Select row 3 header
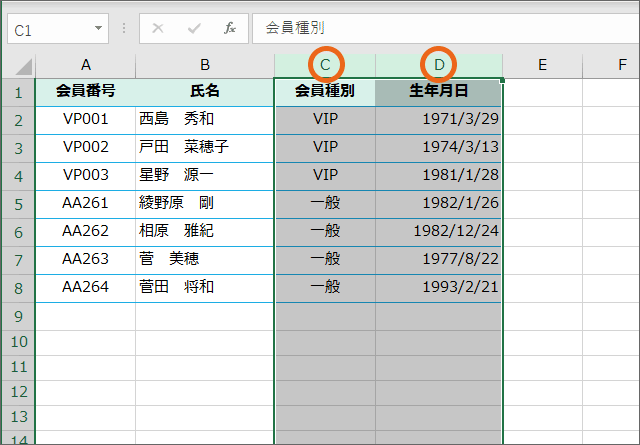This screenshot has width=640, height=445. (18, 149)
